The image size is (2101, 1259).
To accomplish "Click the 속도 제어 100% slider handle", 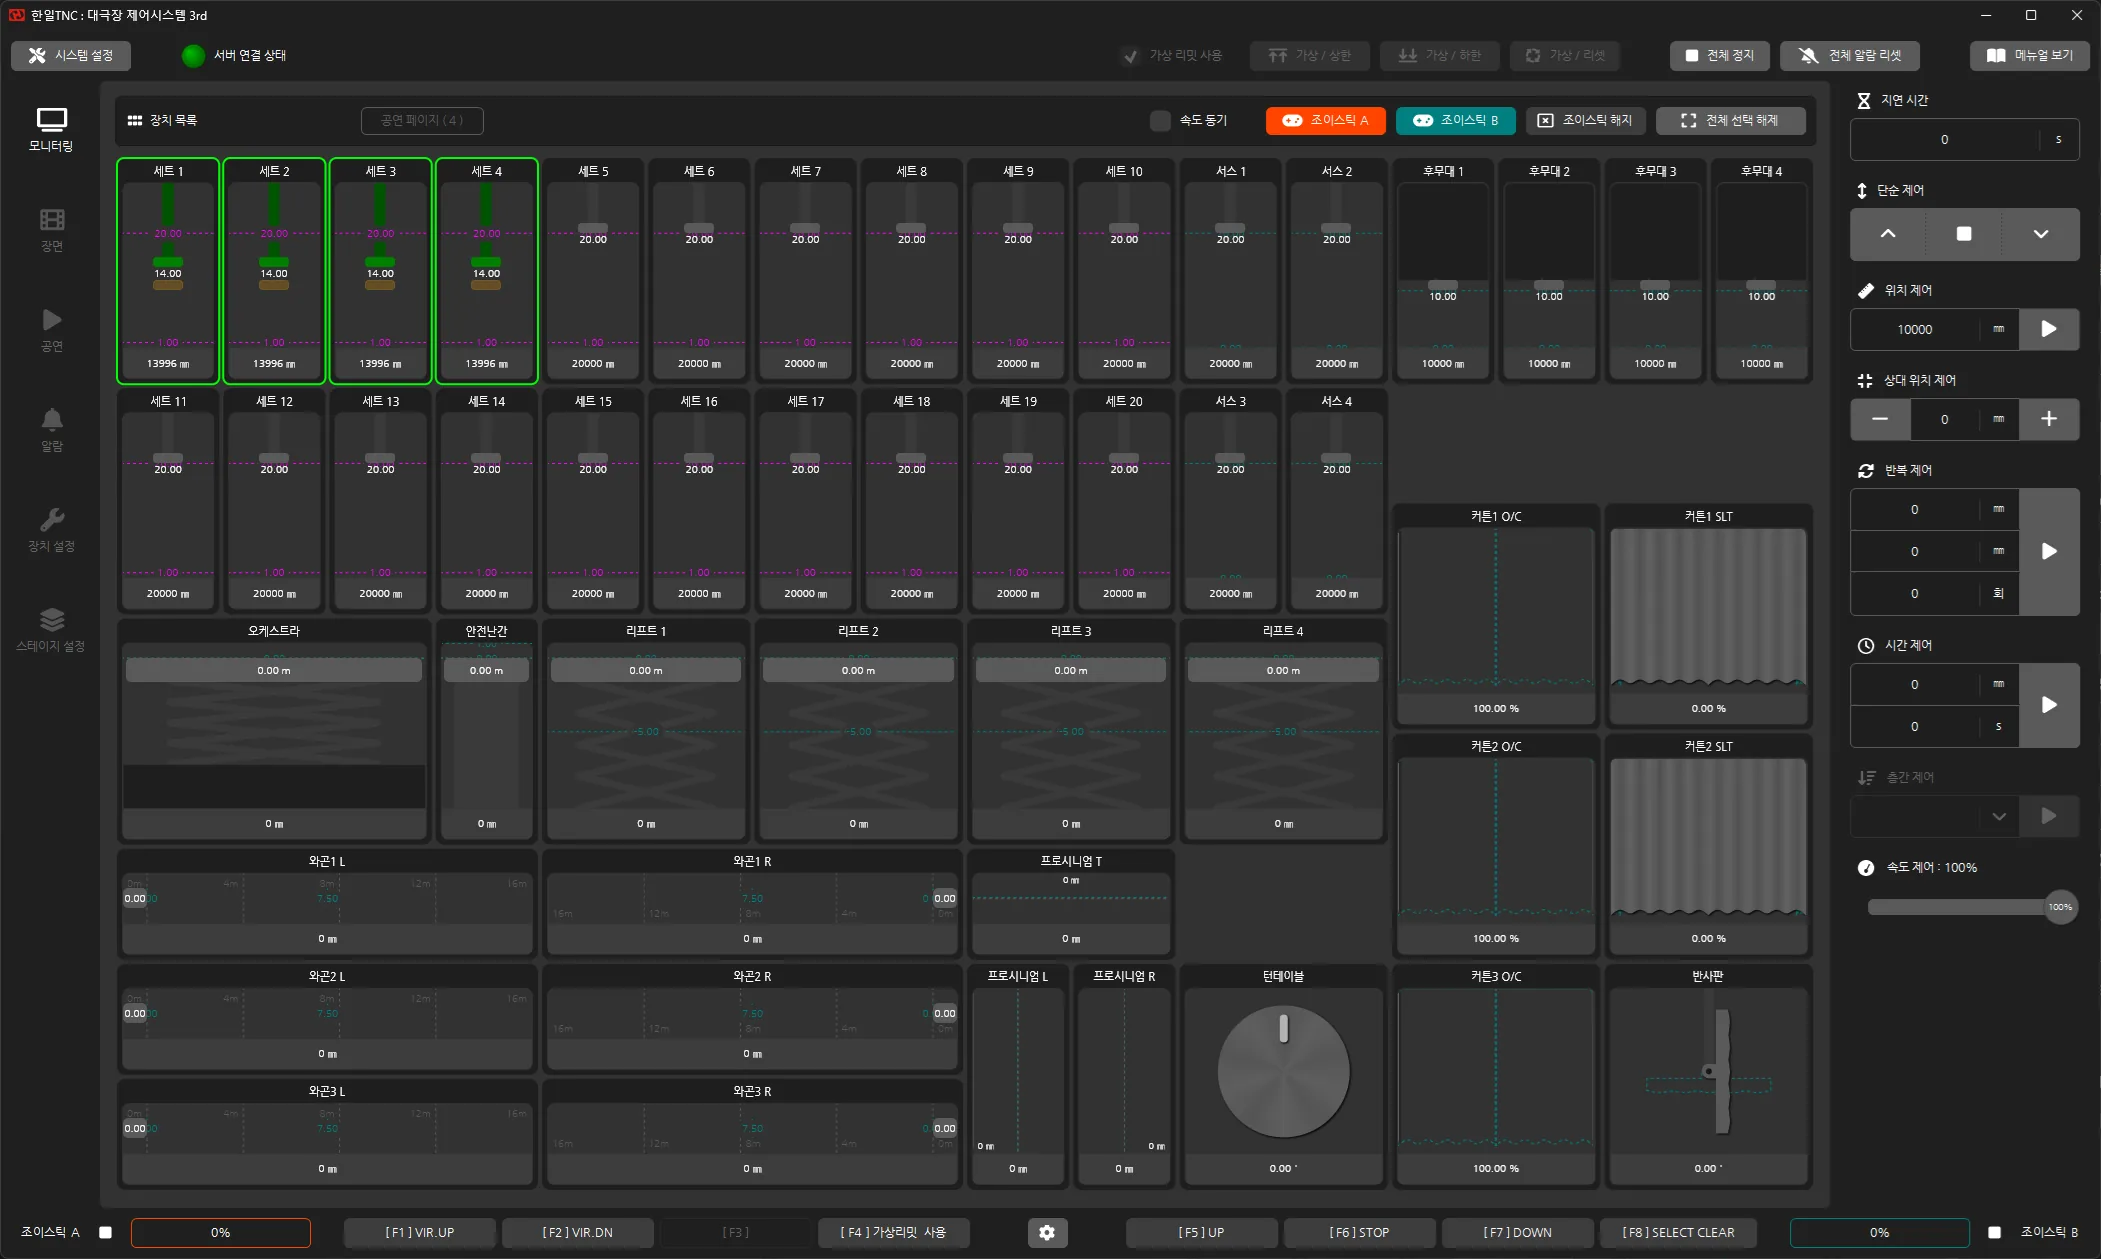I will click(x=2060, y=907).
